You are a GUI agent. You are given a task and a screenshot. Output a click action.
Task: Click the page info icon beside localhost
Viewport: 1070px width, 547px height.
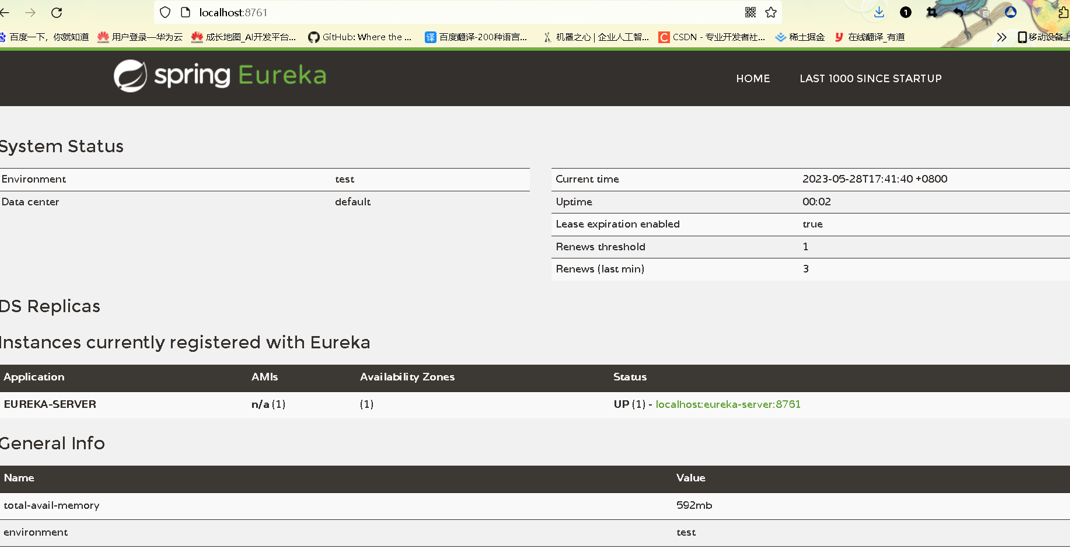pos(184,12)
